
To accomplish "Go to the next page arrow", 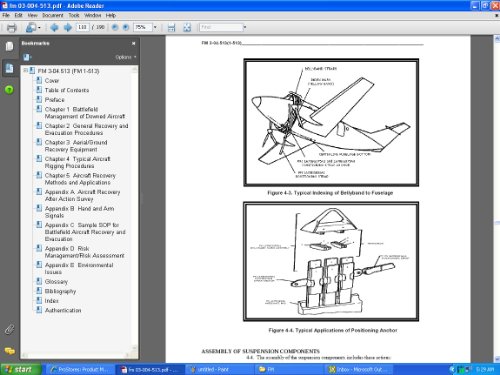I will 68,28.
